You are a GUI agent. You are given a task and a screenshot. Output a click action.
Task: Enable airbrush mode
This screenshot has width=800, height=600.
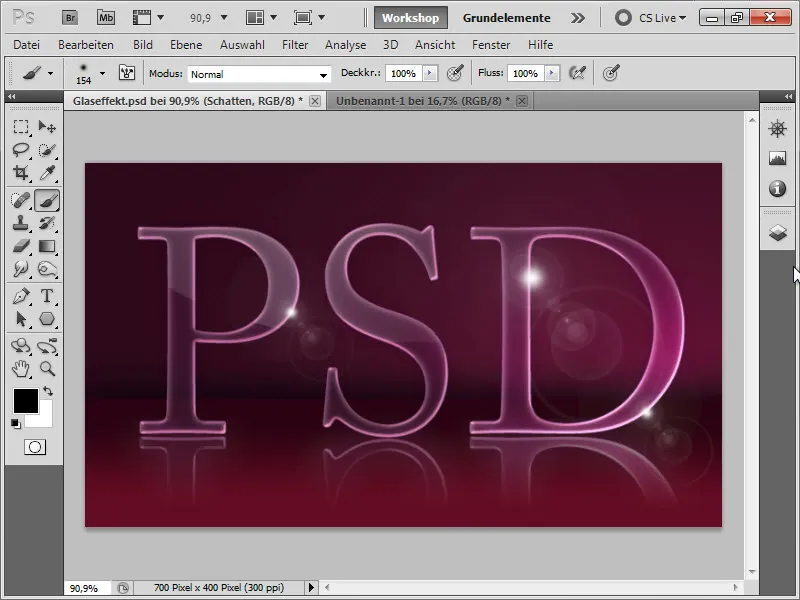point(578,73)
